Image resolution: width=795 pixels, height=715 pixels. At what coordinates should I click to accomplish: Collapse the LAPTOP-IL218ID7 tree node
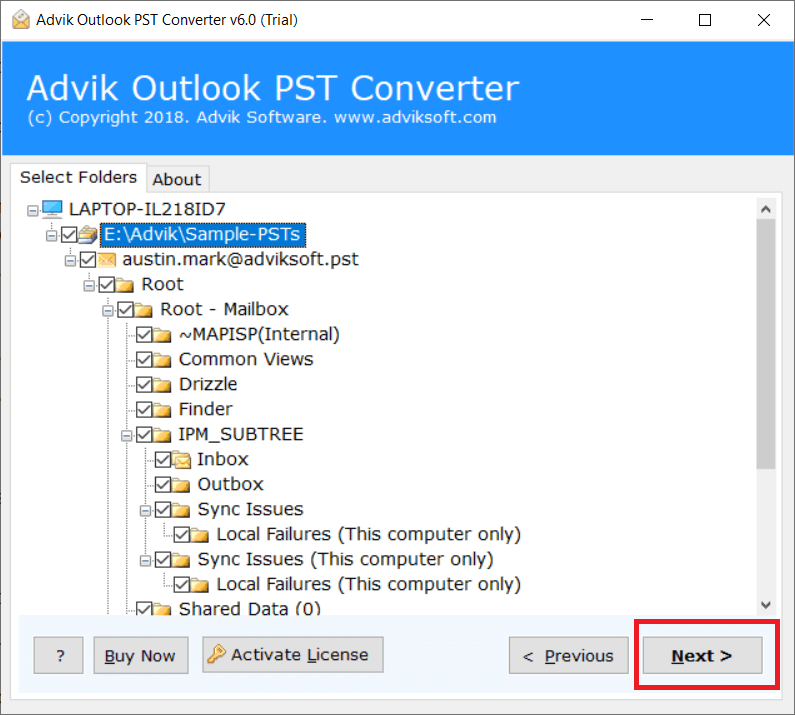(32, 210)
